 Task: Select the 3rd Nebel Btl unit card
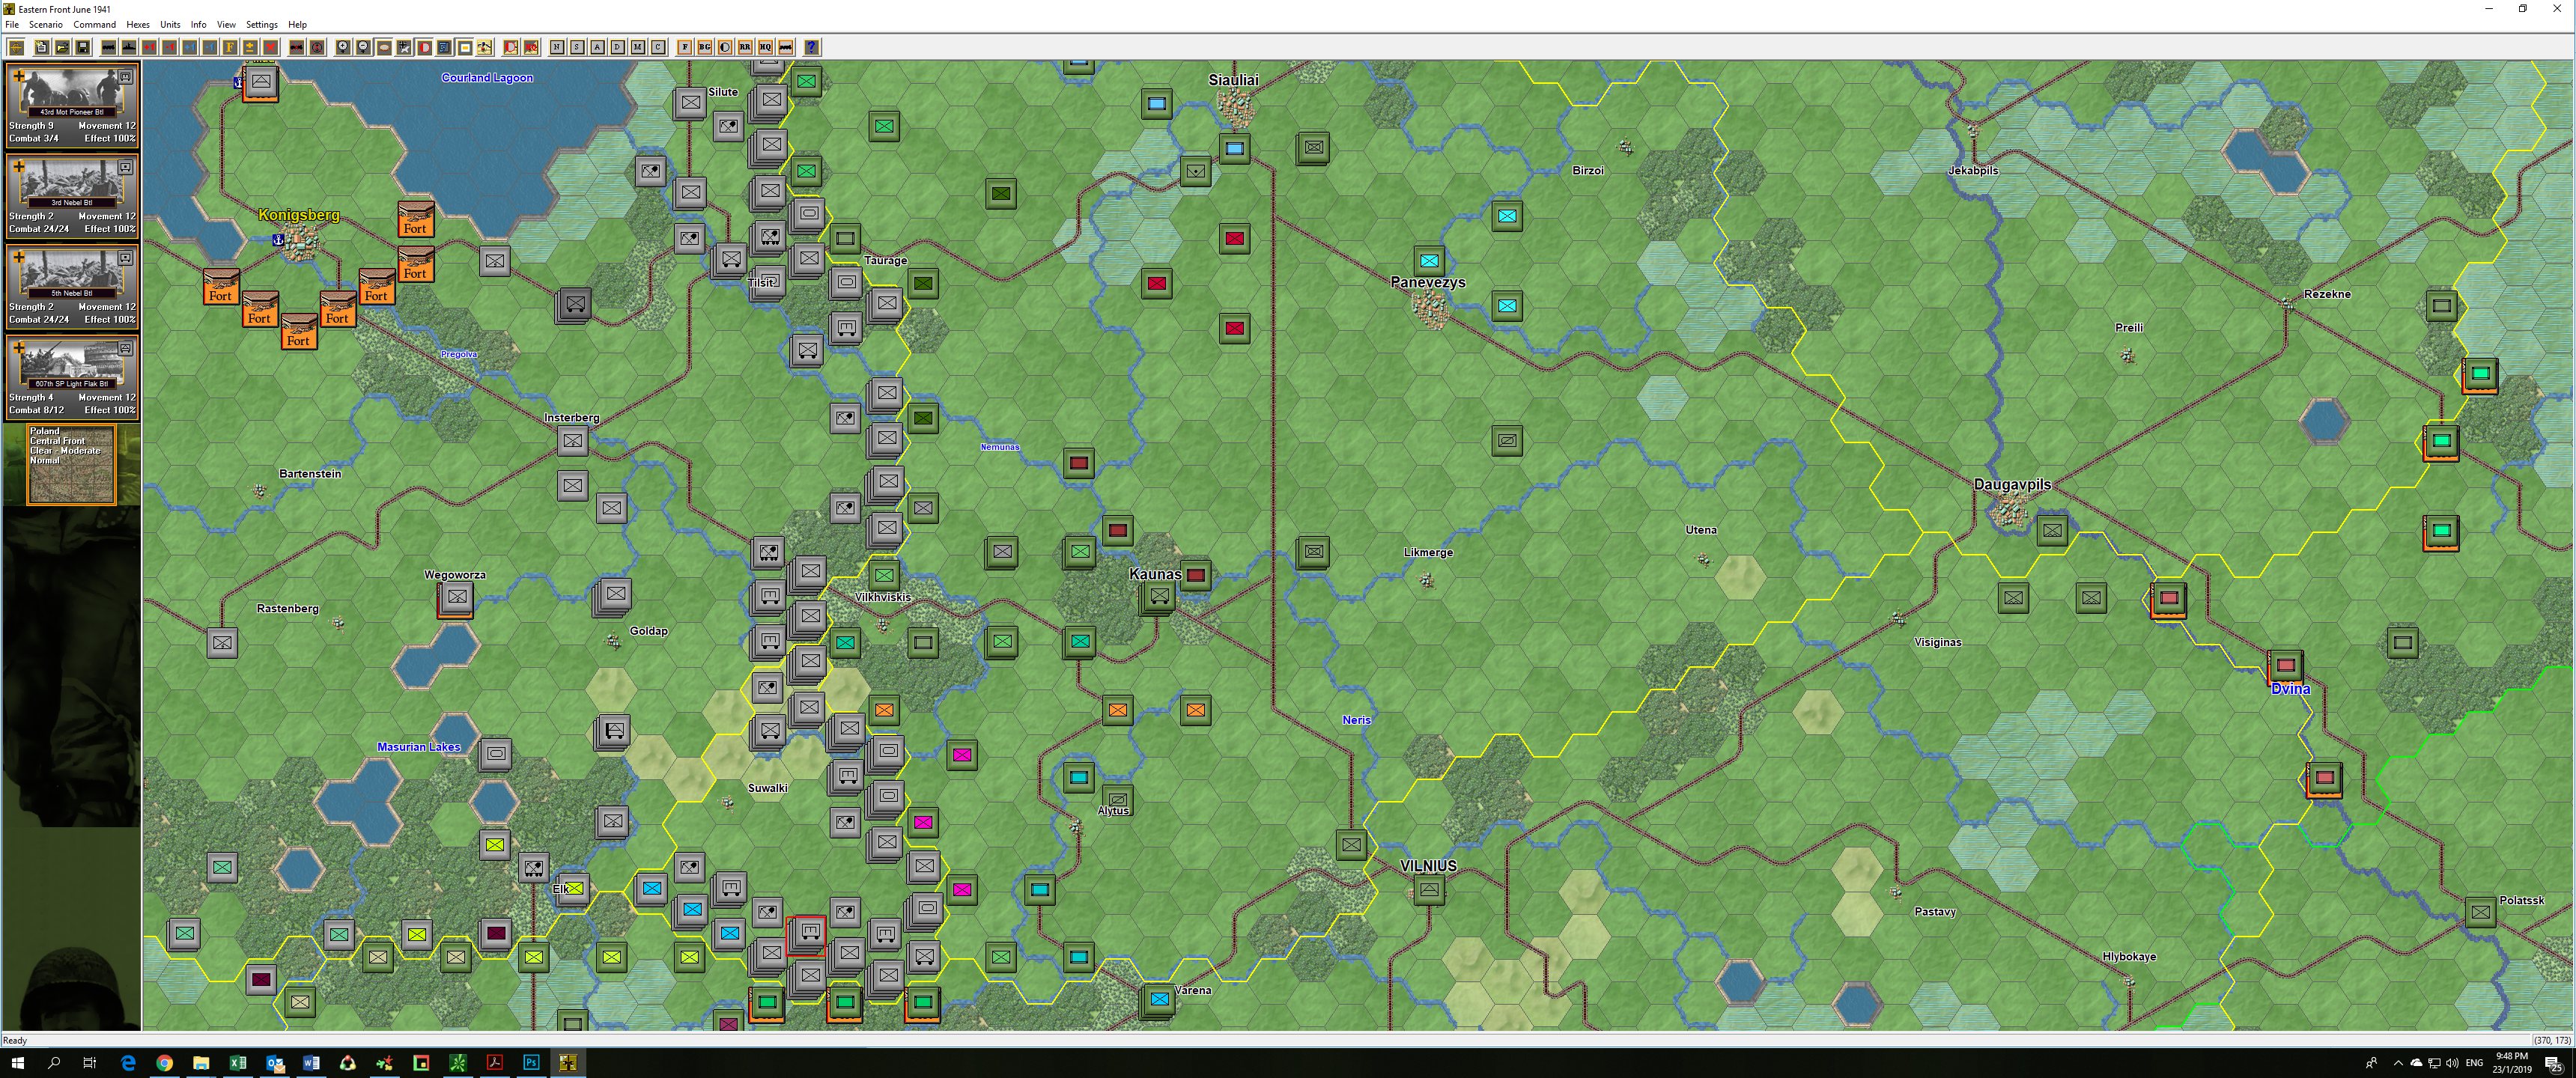pyautogui.click(x=72, y=196)
